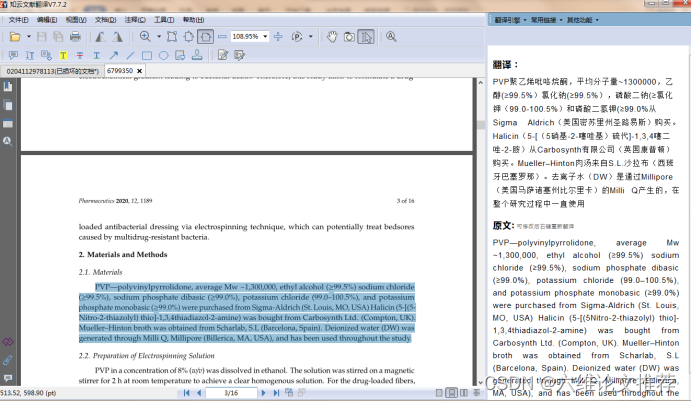
Task: Expand the open-file dropdown arrow
Action: (x=29, y=37)
